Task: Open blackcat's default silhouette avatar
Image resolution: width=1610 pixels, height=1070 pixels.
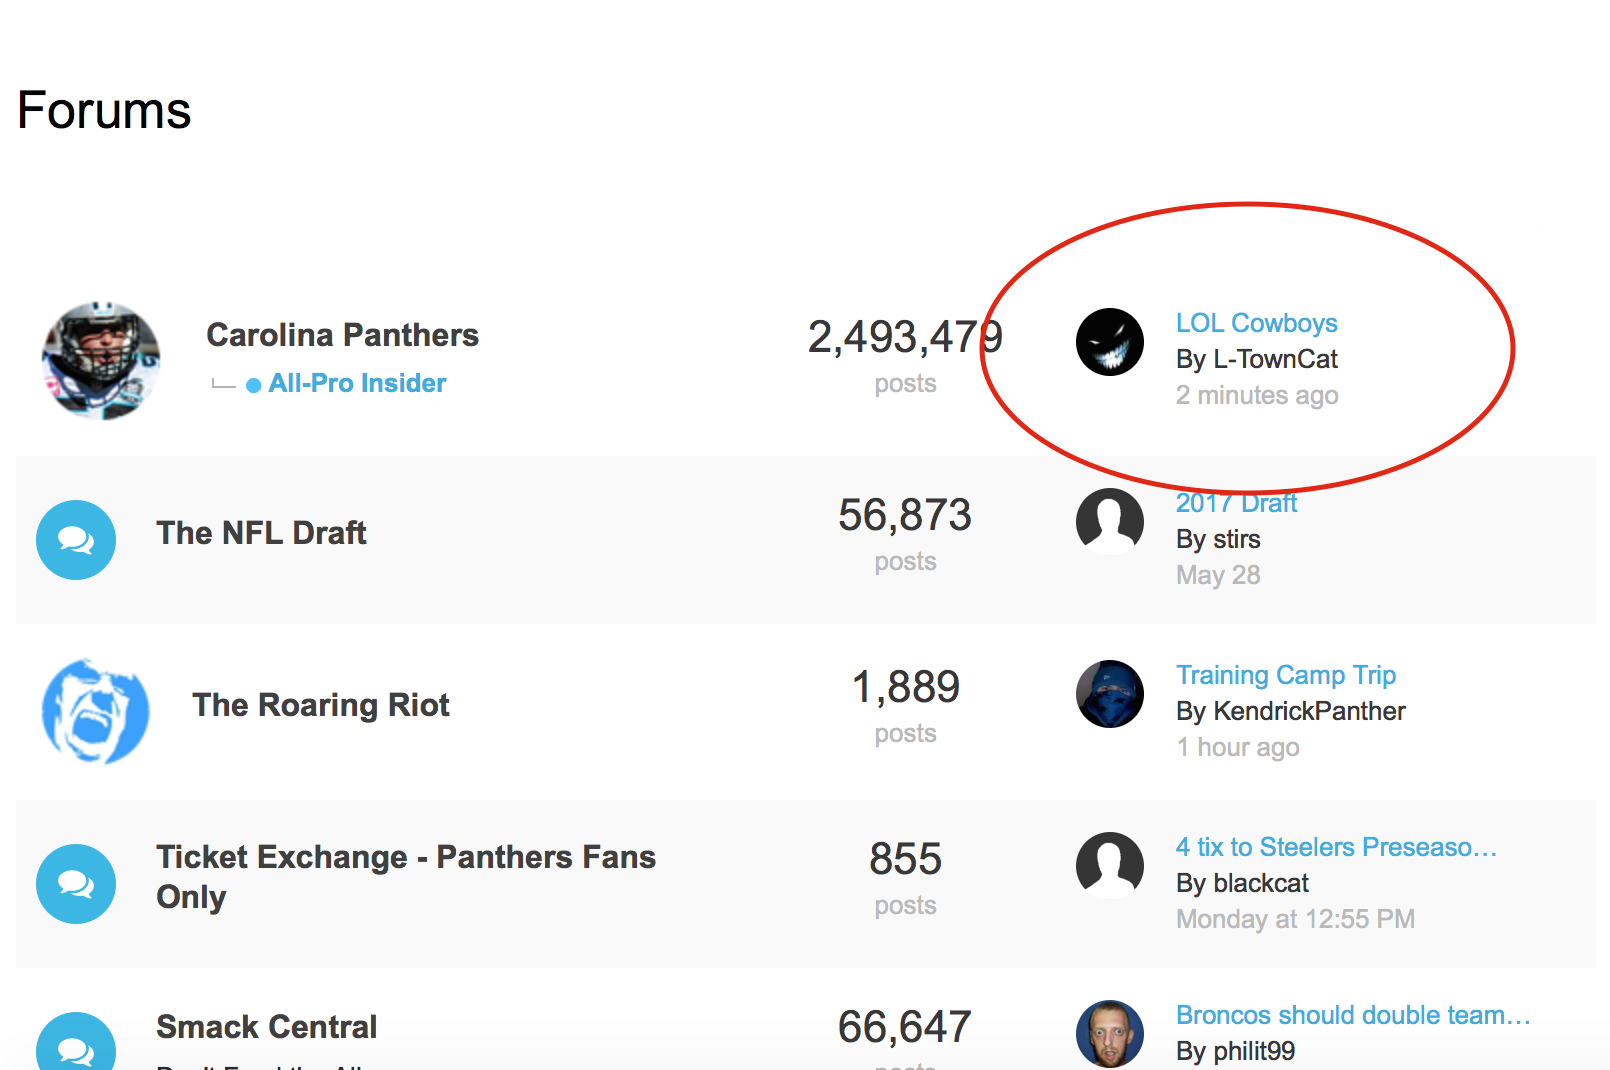Action: click(x=1110, y=866)
